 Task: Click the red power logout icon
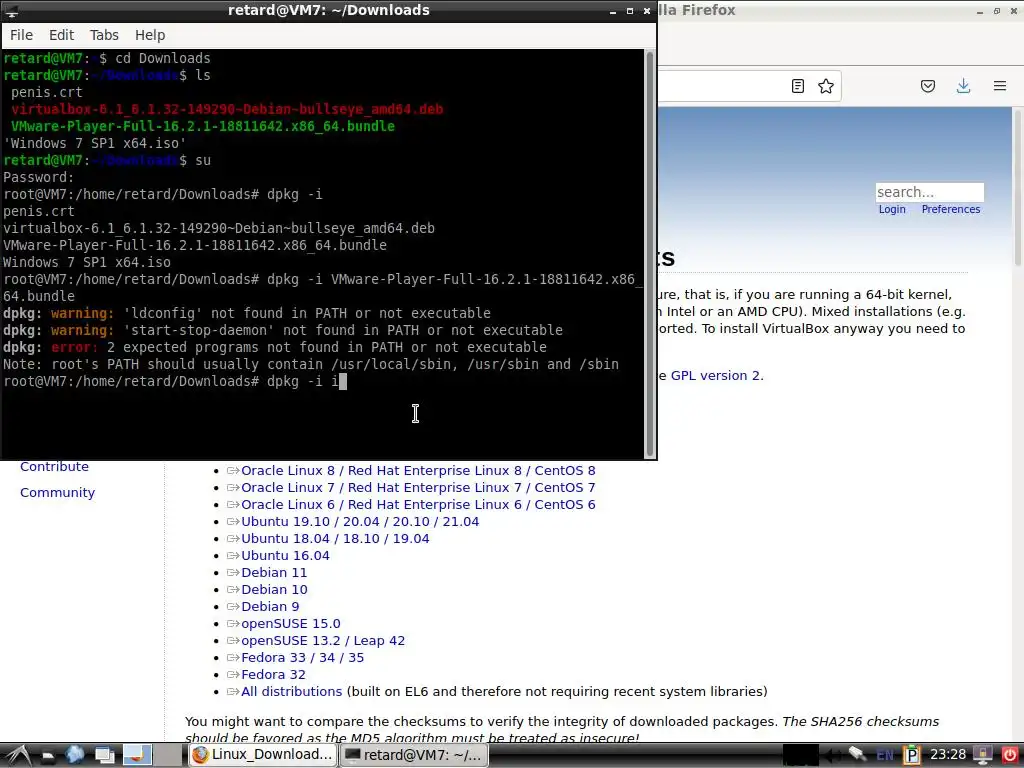point(1010,755)
